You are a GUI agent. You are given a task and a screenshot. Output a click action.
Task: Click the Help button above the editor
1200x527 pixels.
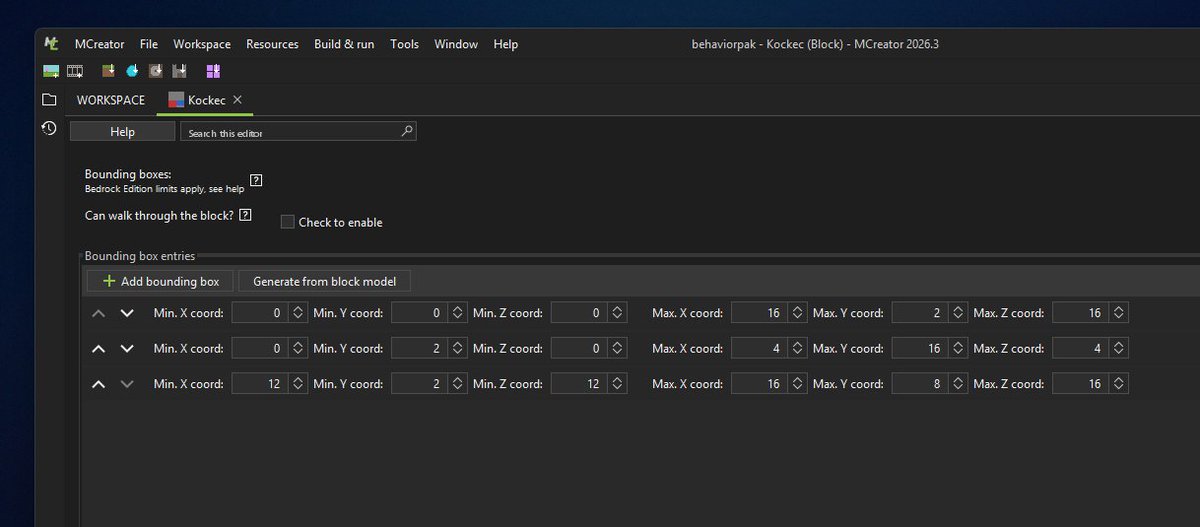tap(122, 132)
